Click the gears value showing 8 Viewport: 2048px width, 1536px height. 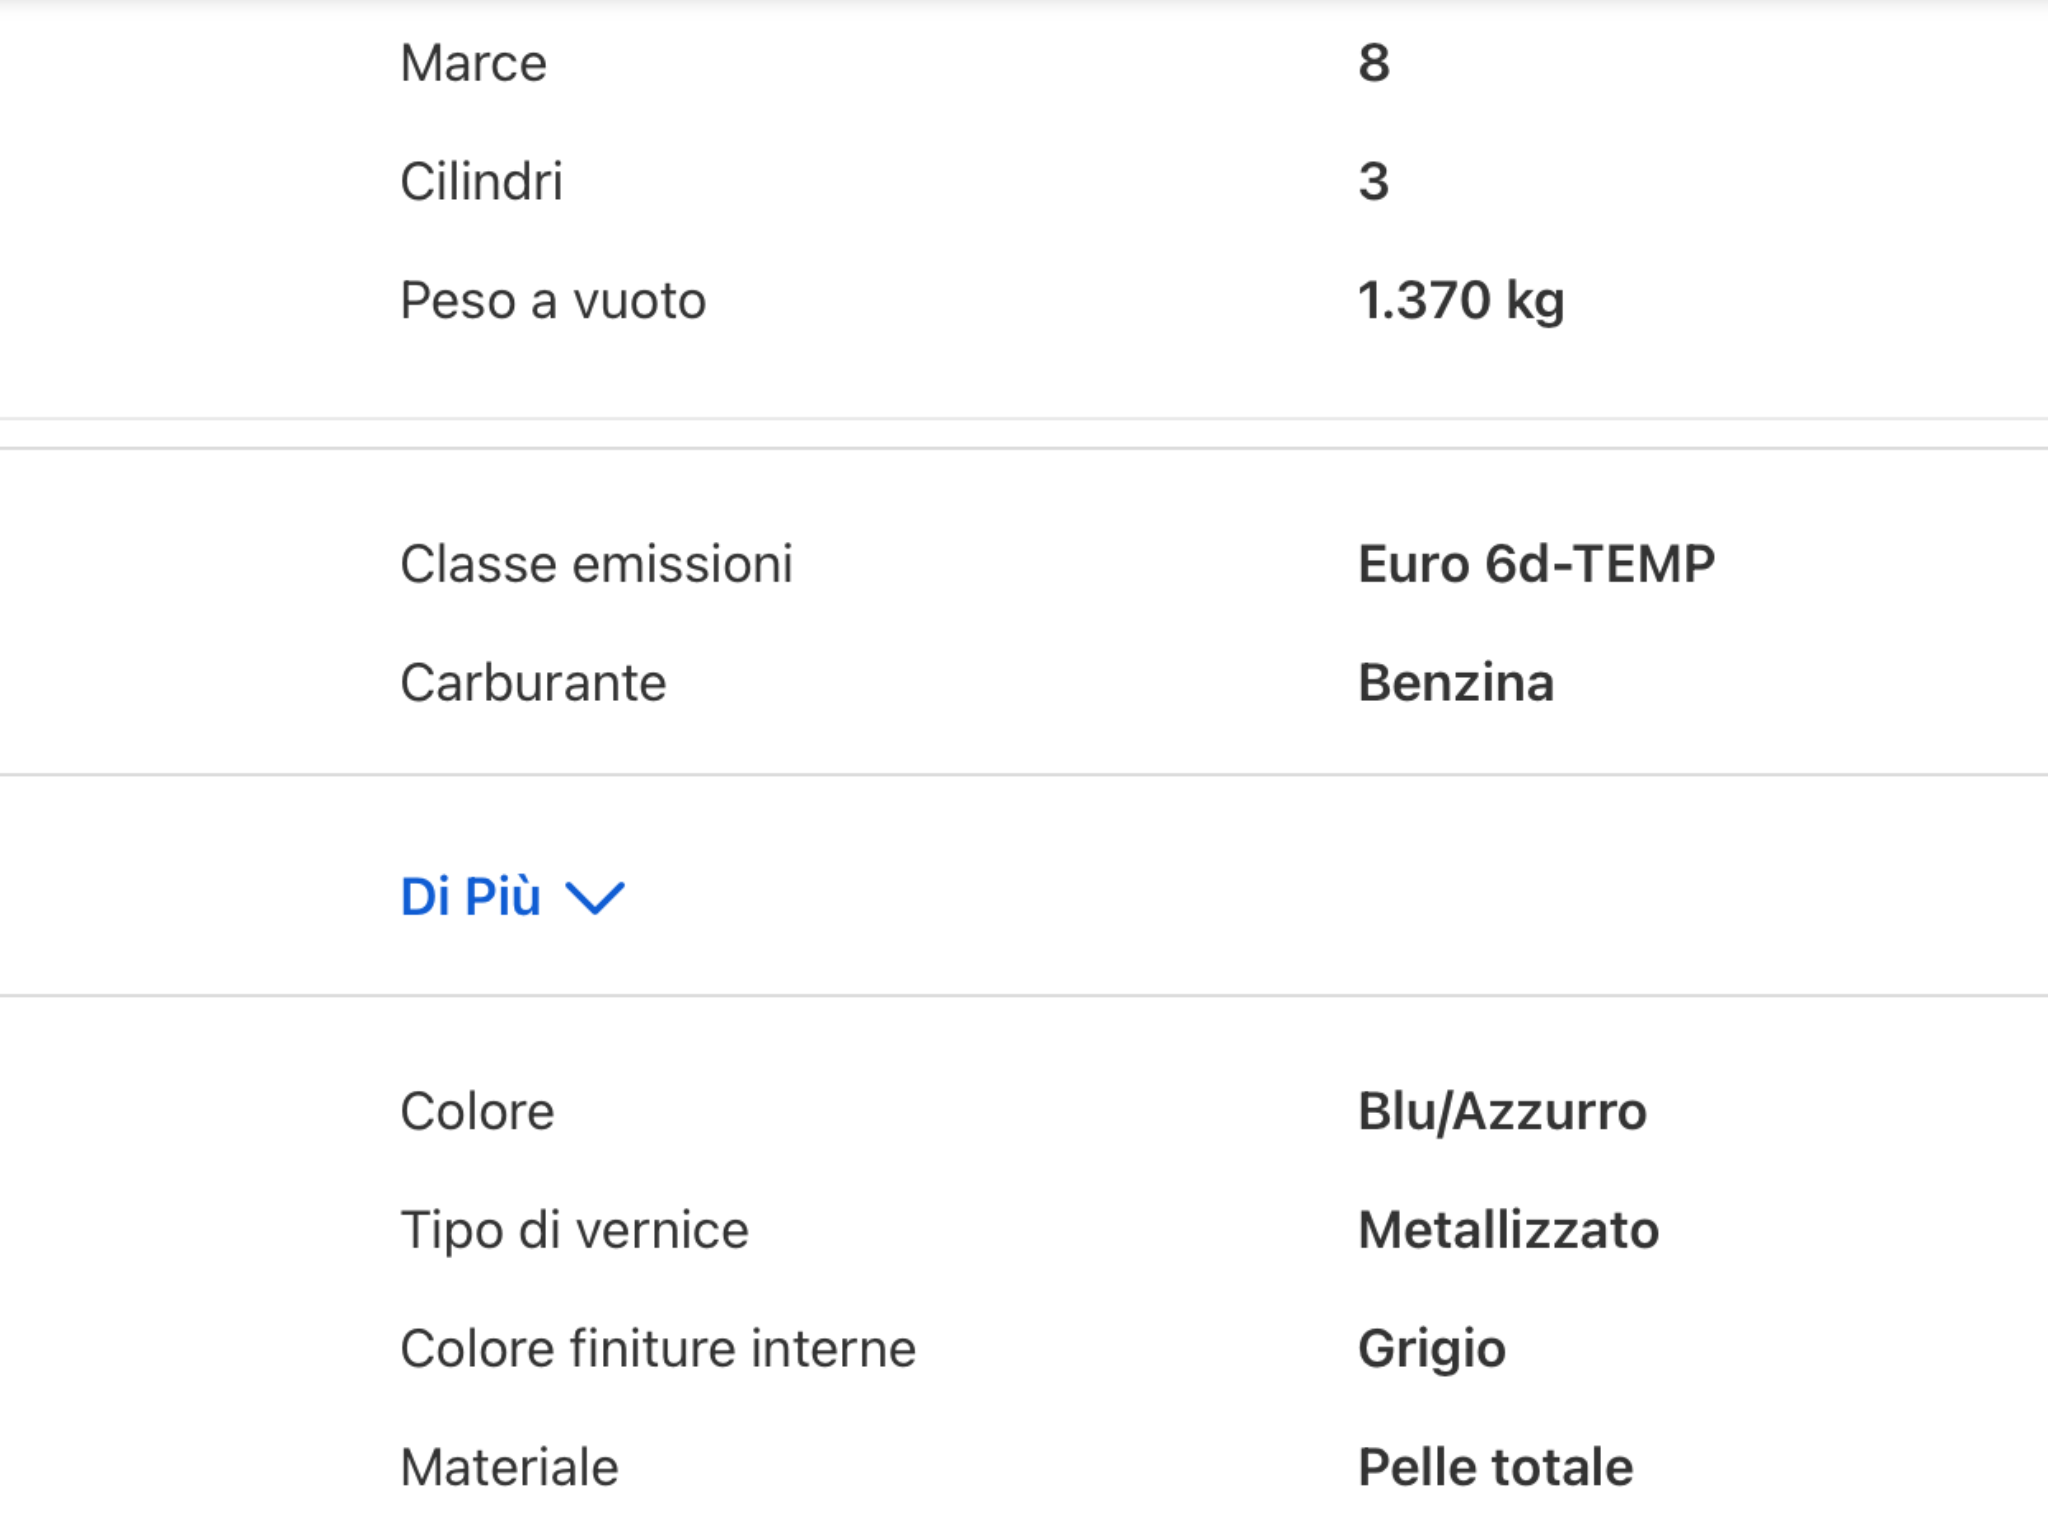click(x=1374, y=62)
